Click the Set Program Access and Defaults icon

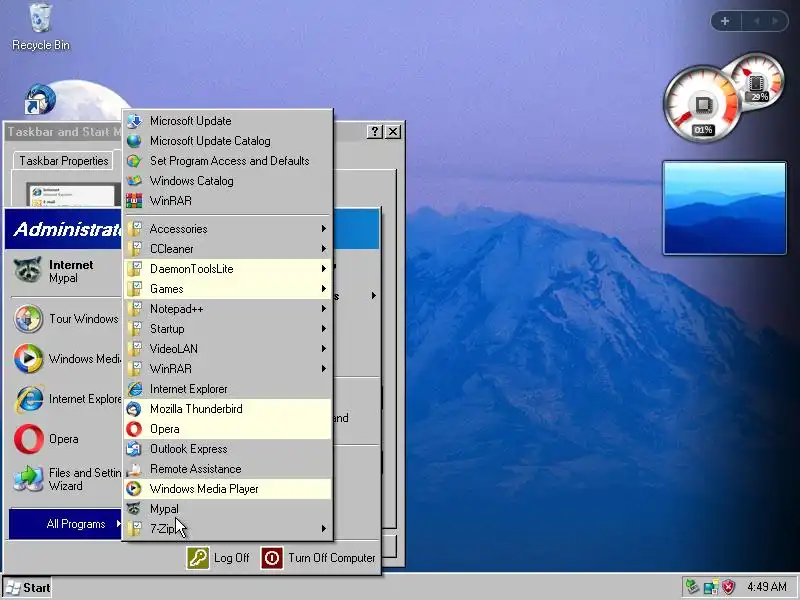pos(134,161)
